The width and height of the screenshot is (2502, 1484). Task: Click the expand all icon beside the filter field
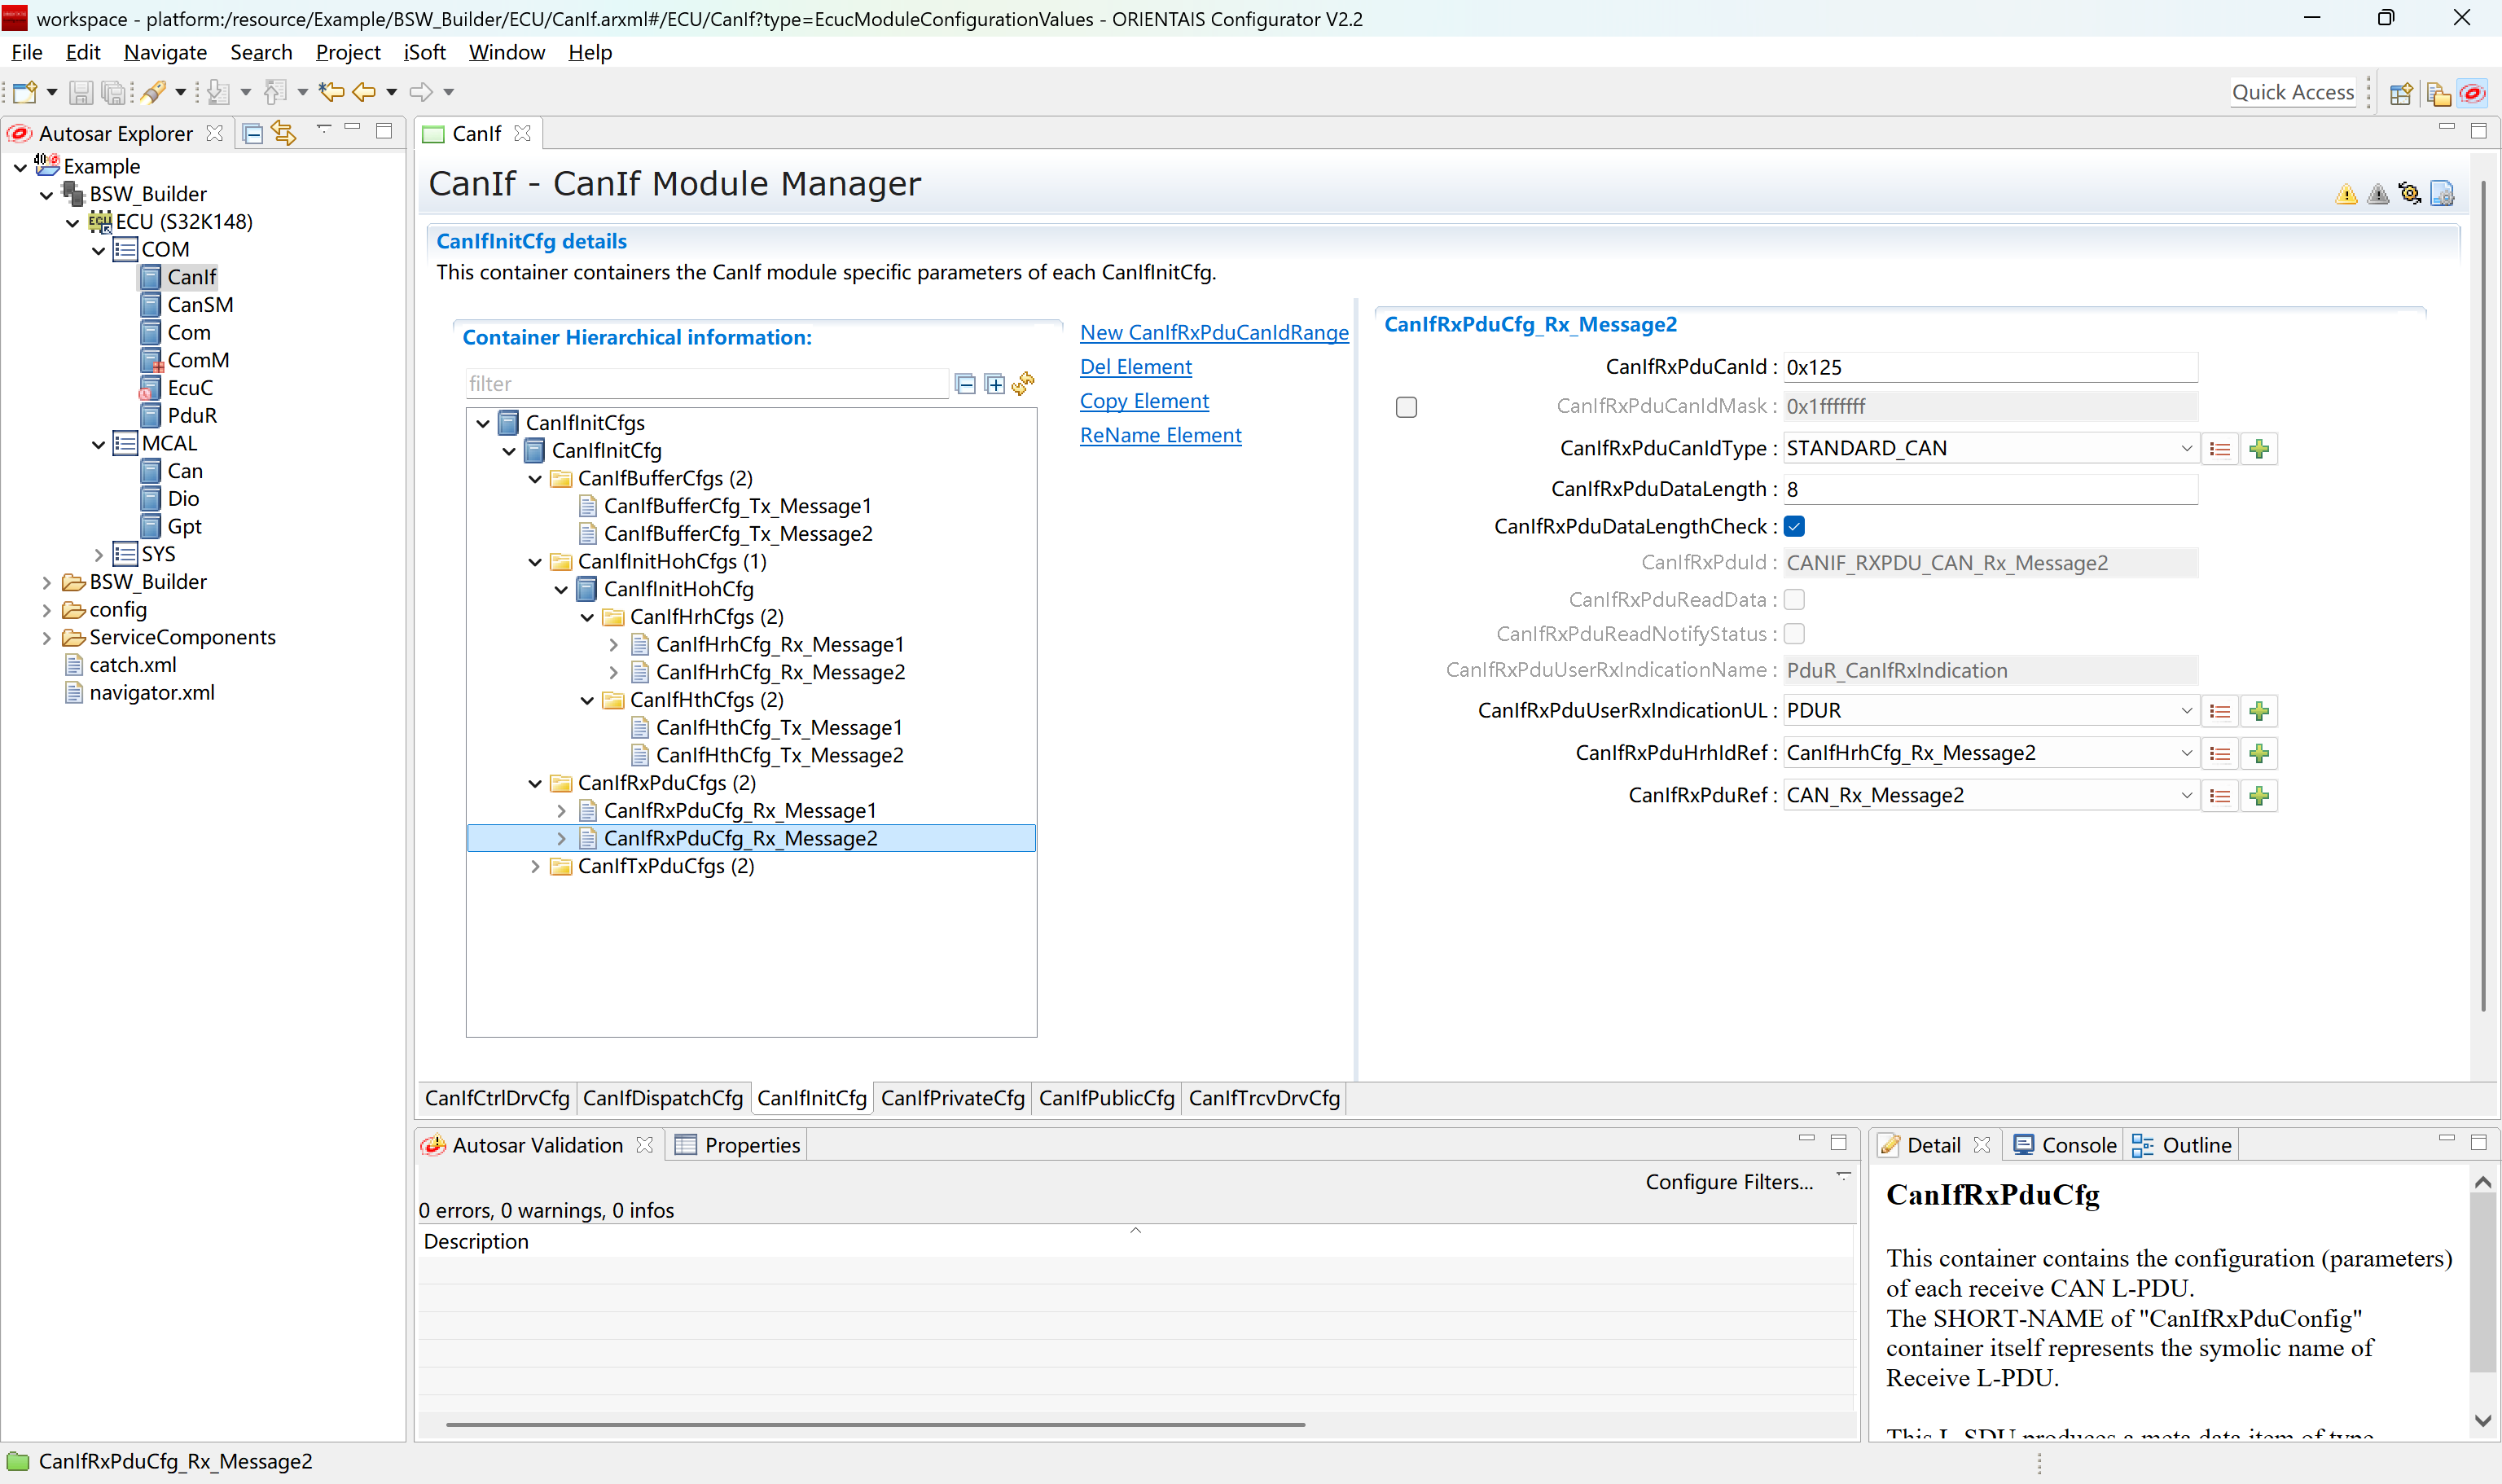[x=994, y=384]
